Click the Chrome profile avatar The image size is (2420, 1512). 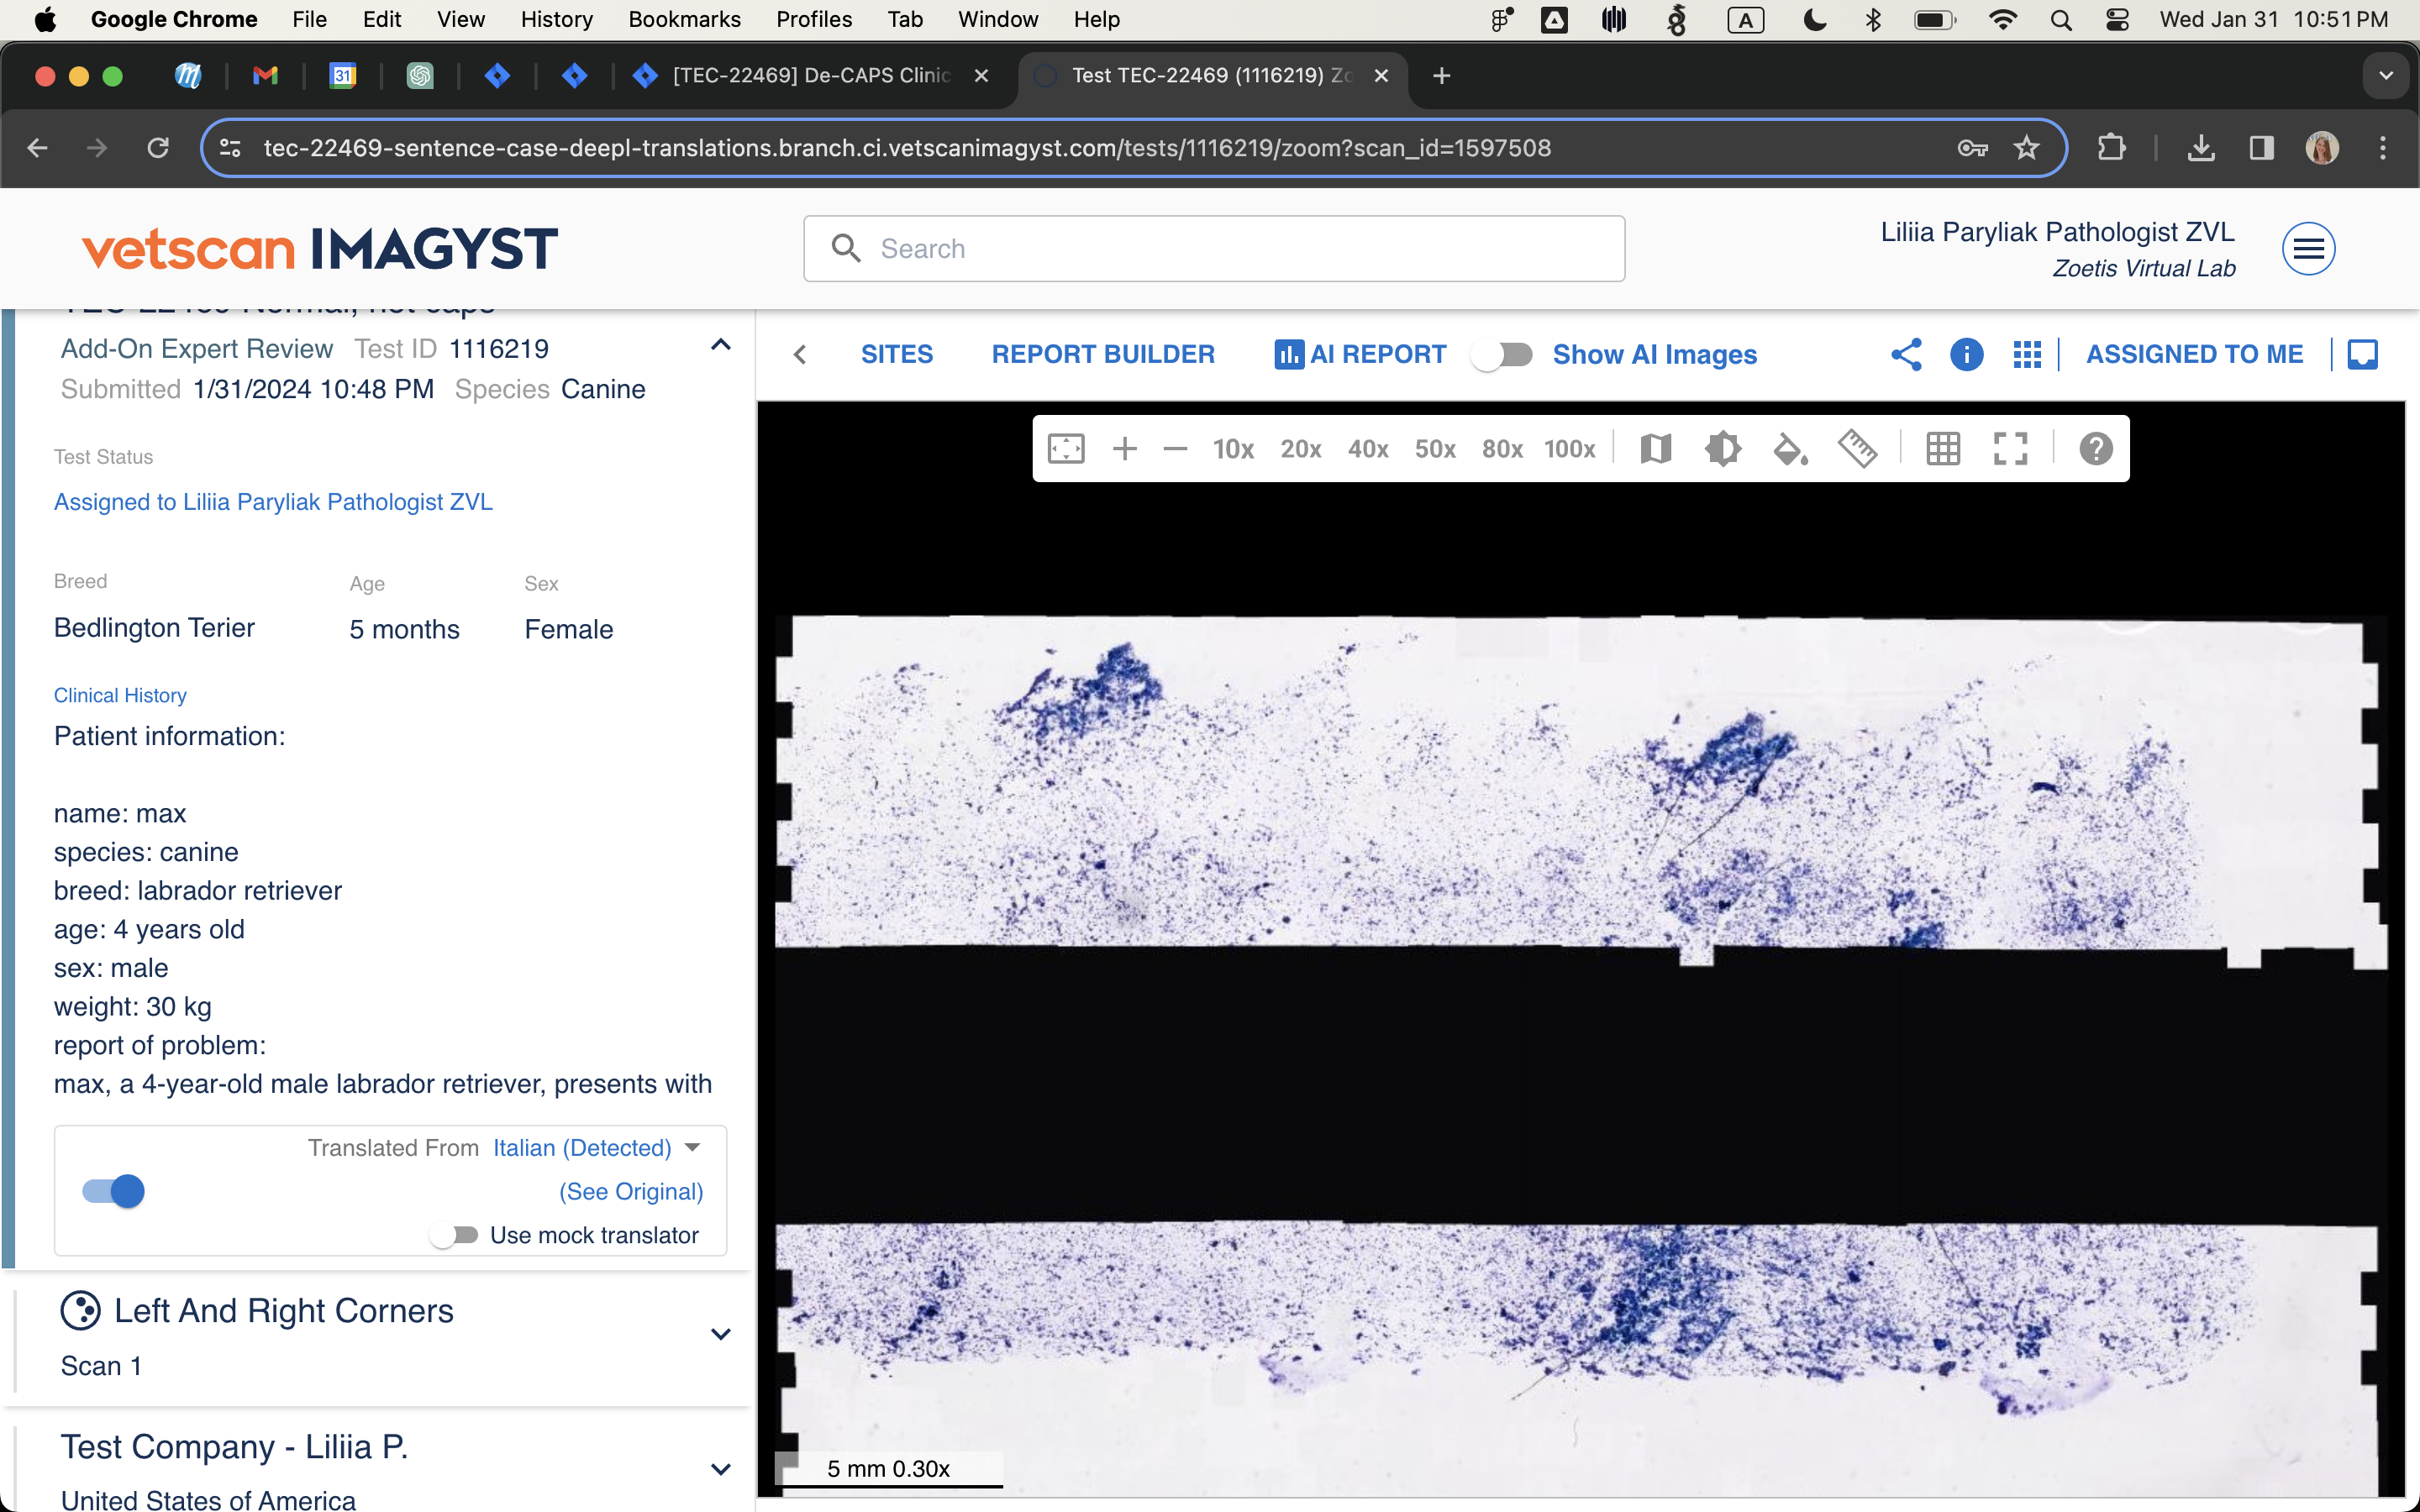point(2322,148)
